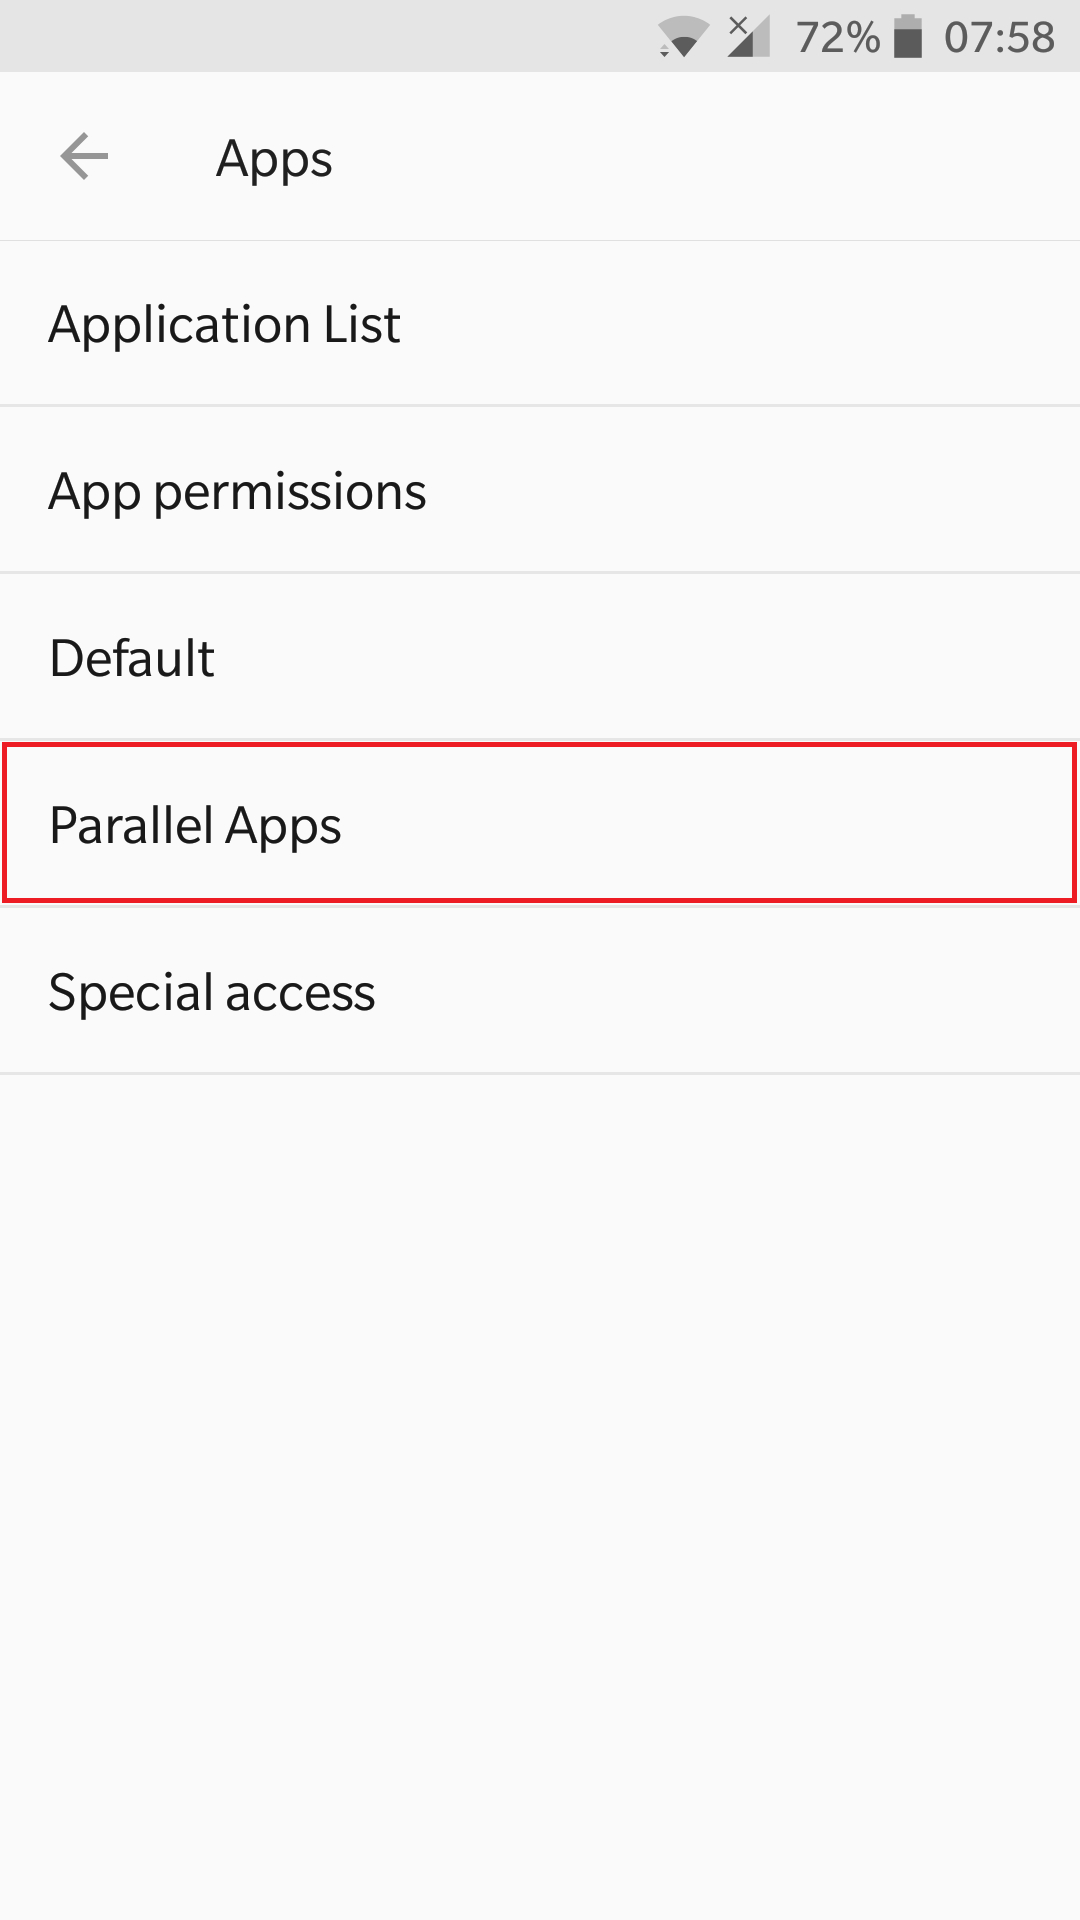Tap the Wi-Fi status icon

pos(682,38)
